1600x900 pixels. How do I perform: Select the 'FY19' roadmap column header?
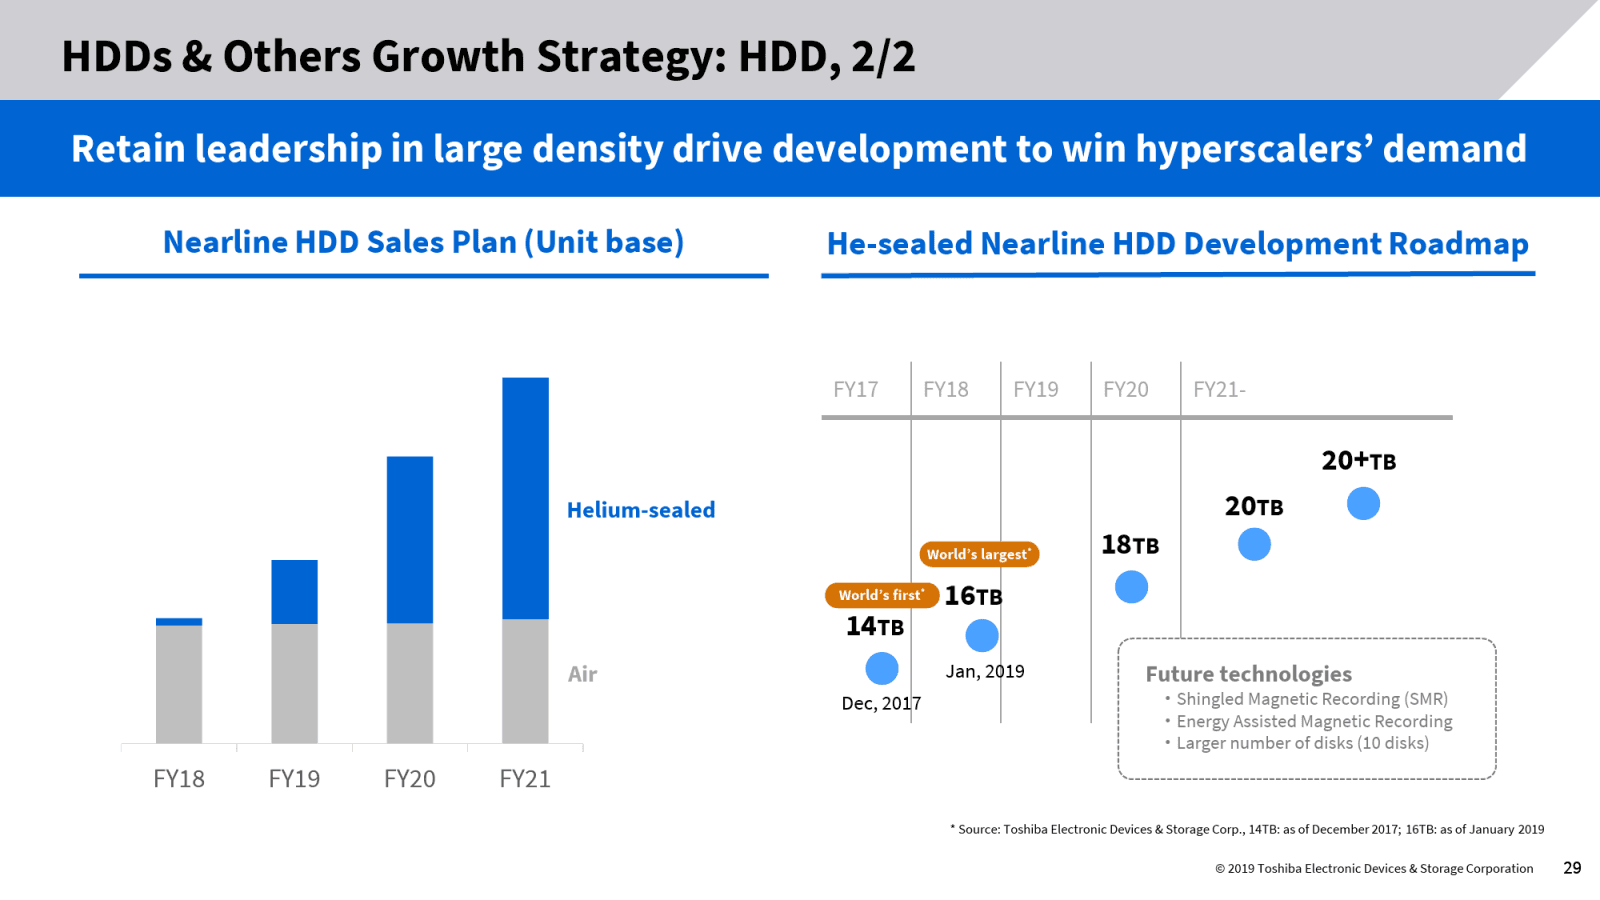pyautogui.click(x=1036, y=390)
